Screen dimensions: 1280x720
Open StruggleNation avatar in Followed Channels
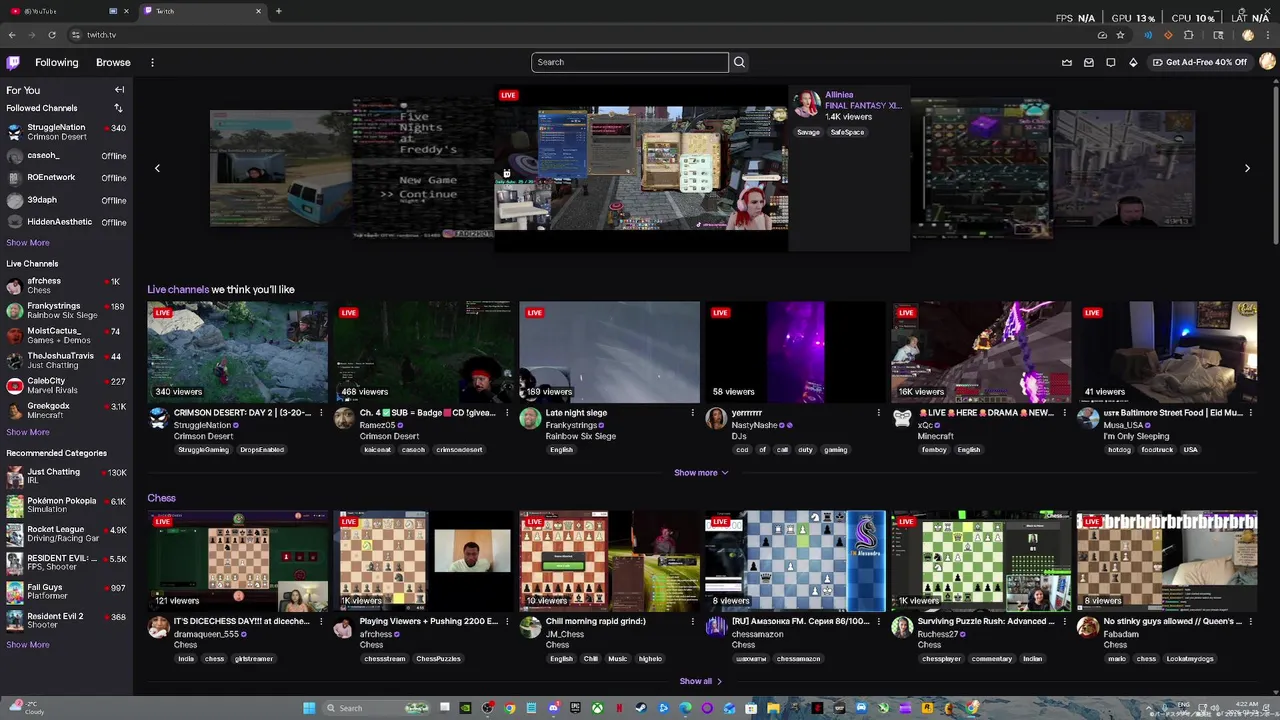click(14, 132)
